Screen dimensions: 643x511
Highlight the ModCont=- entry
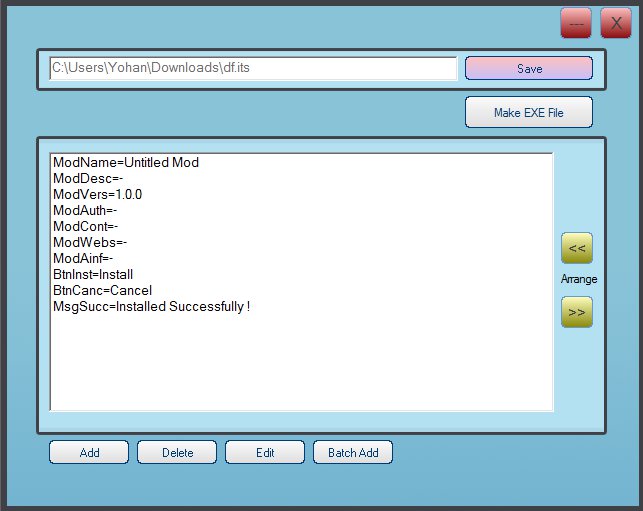86,226
